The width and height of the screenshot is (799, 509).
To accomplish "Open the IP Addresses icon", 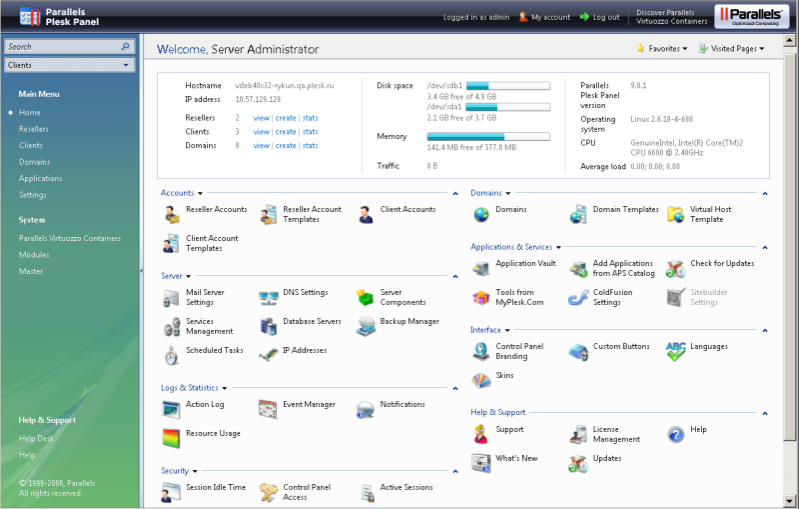I will pyautogui.click(x=269, y=354).
